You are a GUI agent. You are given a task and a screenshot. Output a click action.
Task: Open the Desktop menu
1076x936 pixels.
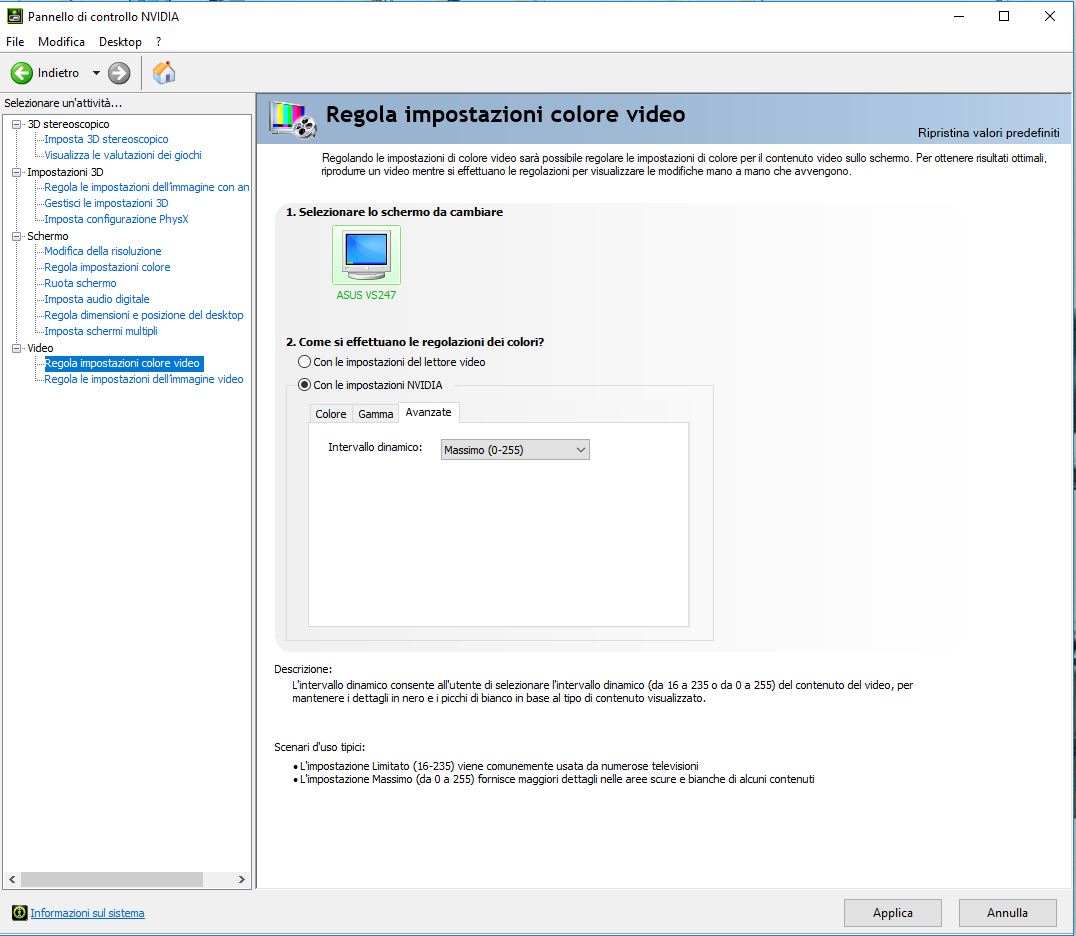tap(120, 42)
